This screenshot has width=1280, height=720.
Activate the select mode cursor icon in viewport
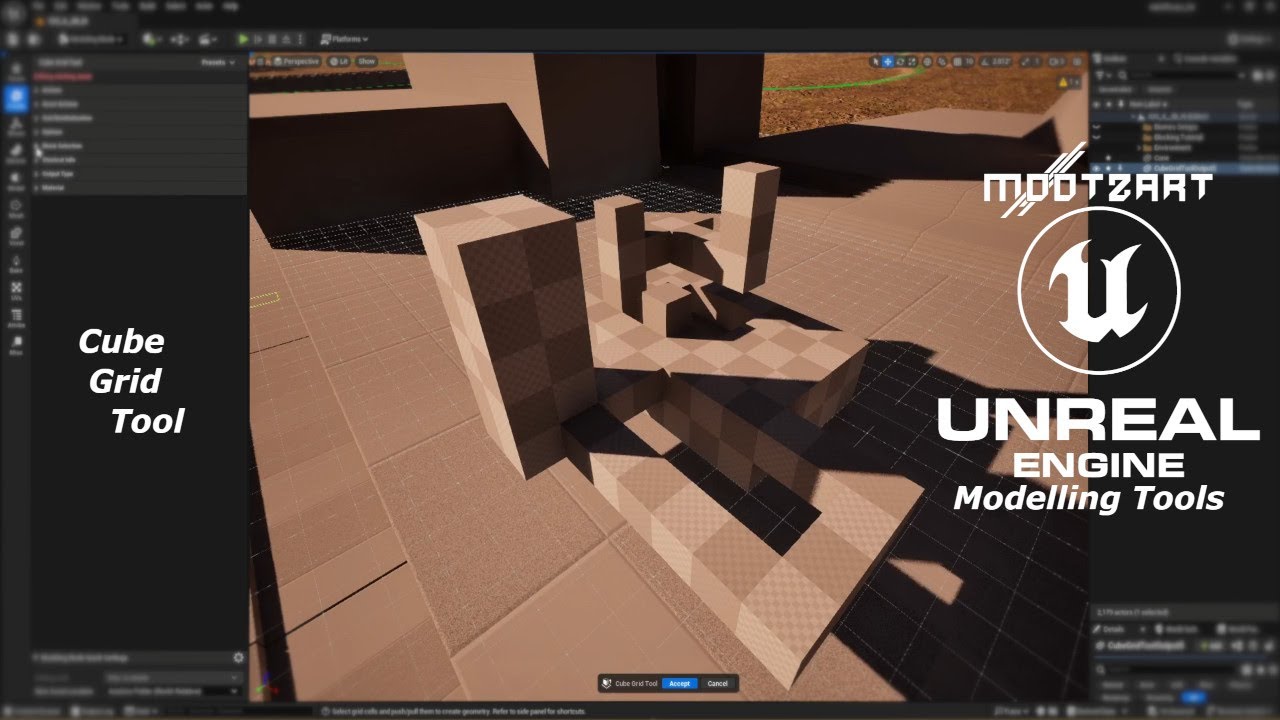pos(875,62)
